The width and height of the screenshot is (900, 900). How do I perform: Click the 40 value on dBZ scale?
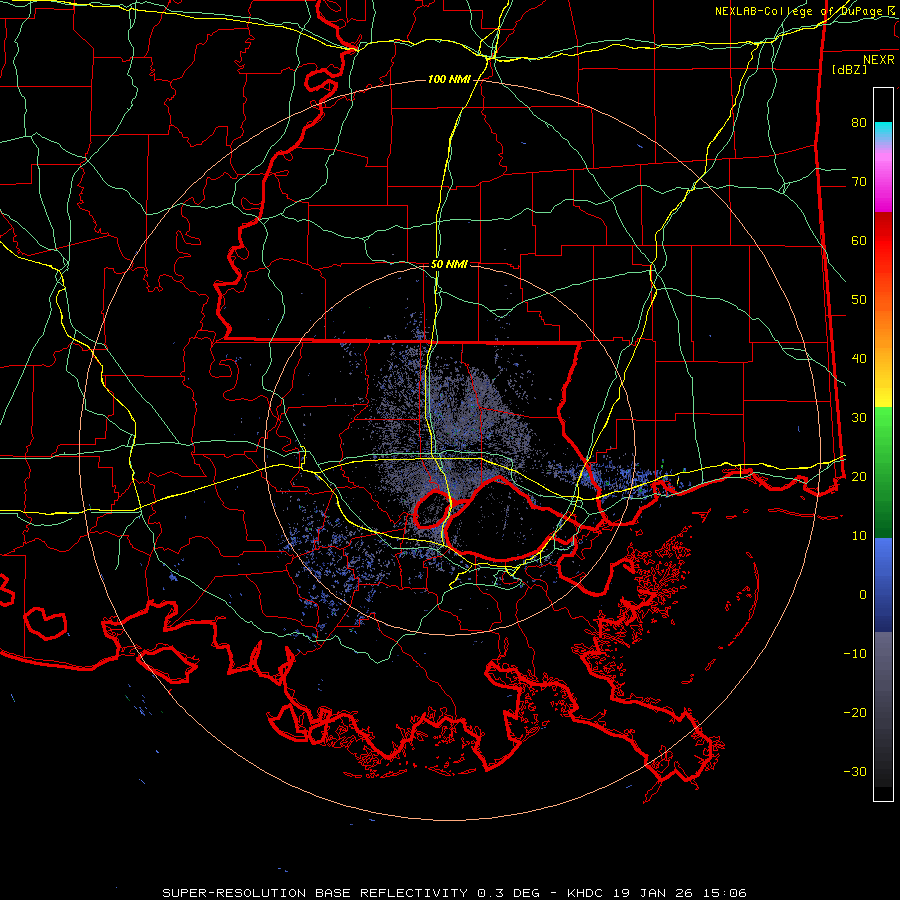click(859, 358)
